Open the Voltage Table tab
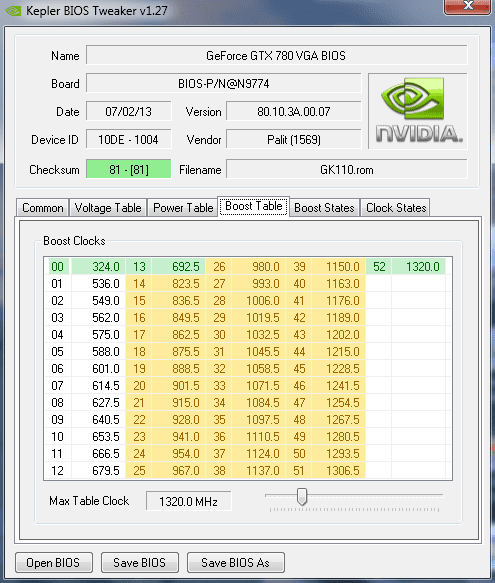The height and width of the screenshot is (583, 495). click(x=108, y=207)
